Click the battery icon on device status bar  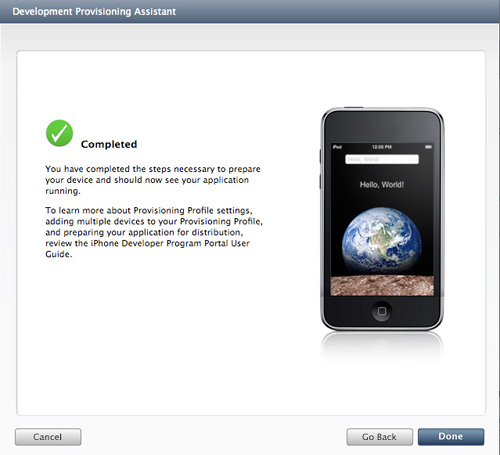coord(428,147)
